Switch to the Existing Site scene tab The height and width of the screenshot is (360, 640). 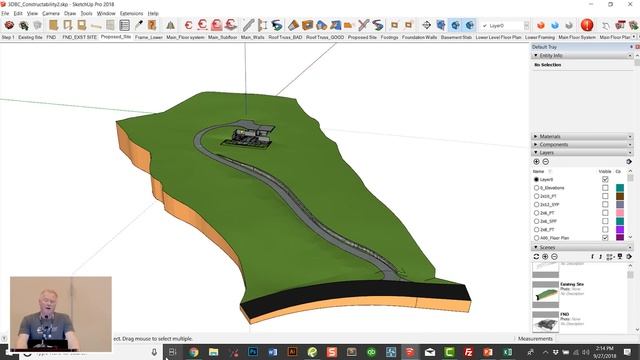point(30,37)
